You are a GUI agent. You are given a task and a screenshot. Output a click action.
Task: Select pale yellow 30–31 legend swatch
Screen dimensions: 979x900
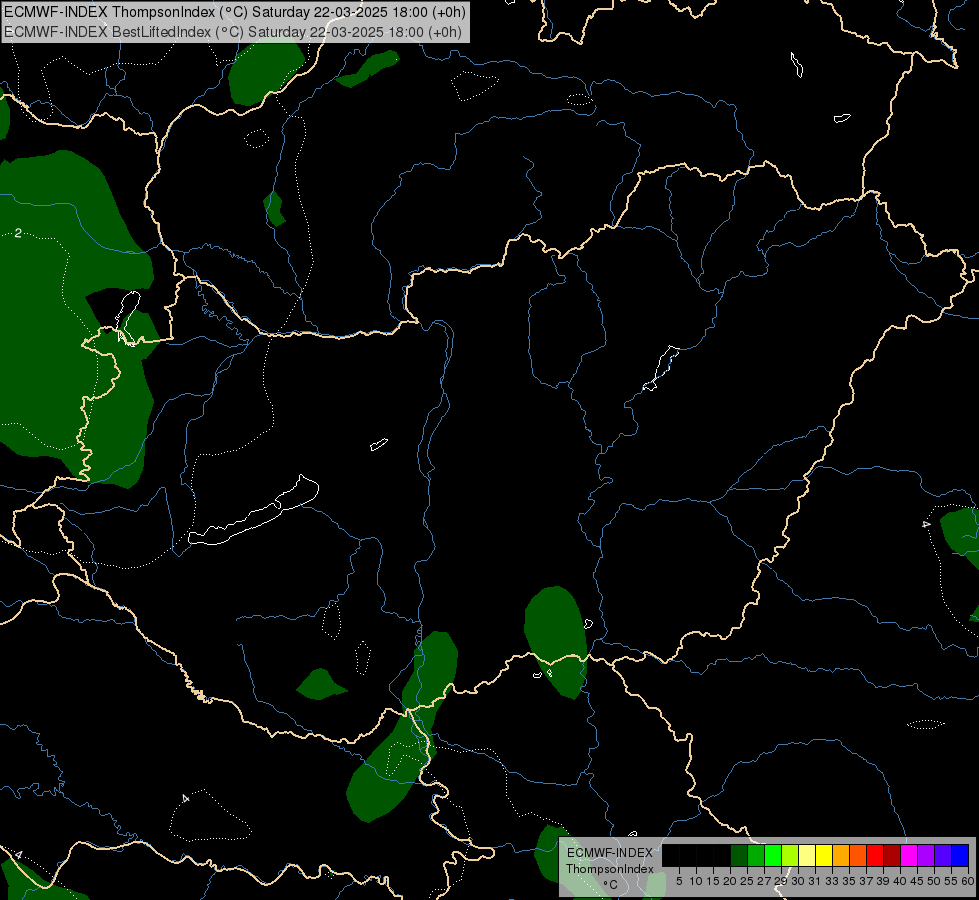pyautogui.click(x=807, y=855)
